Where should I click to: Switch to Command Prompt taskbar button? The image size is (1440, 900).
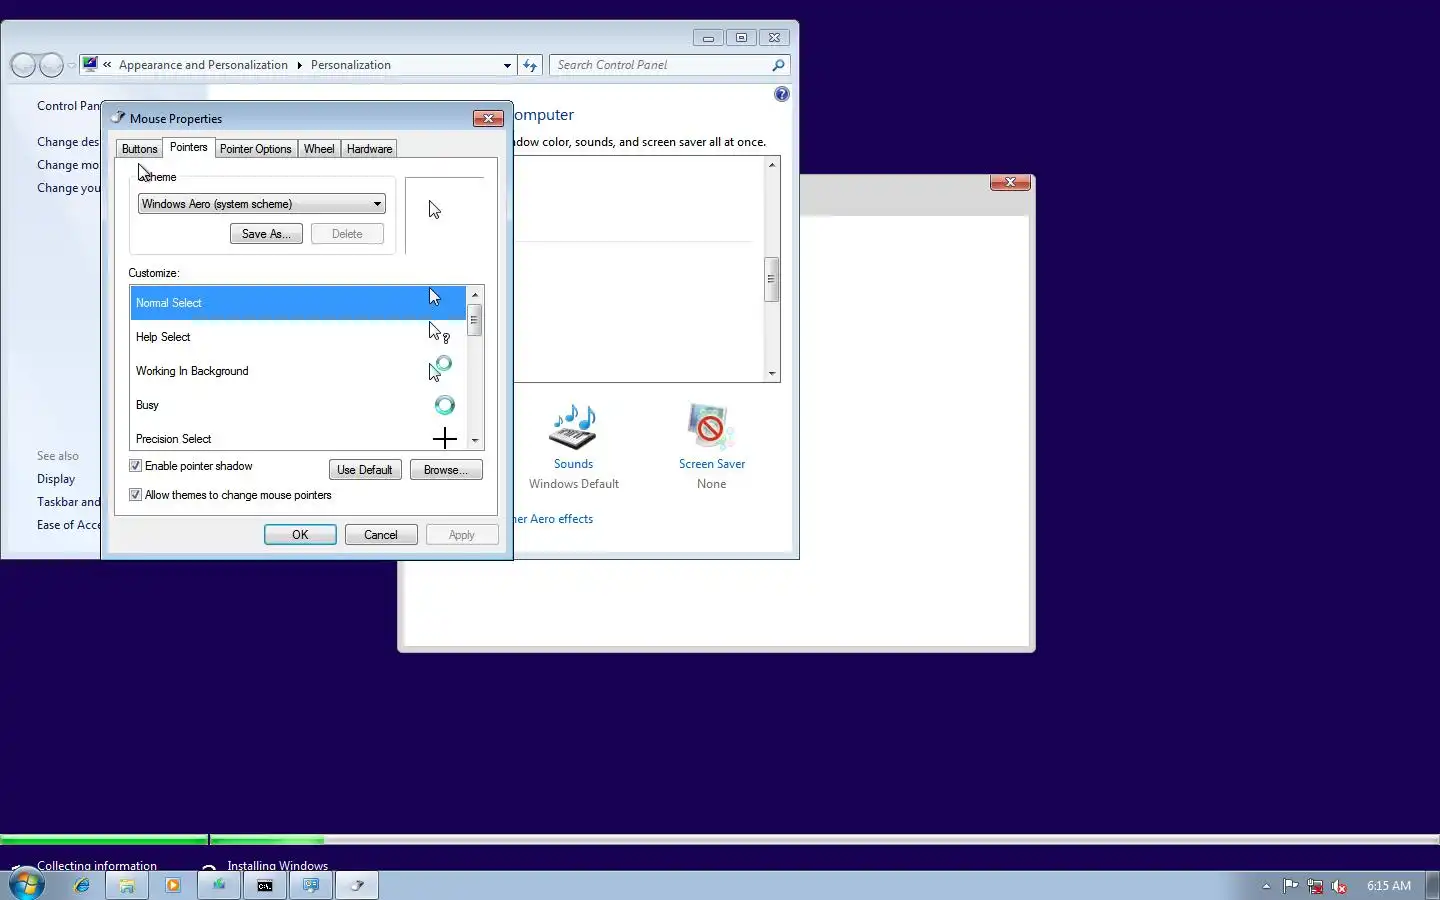[x=265, y=885]
